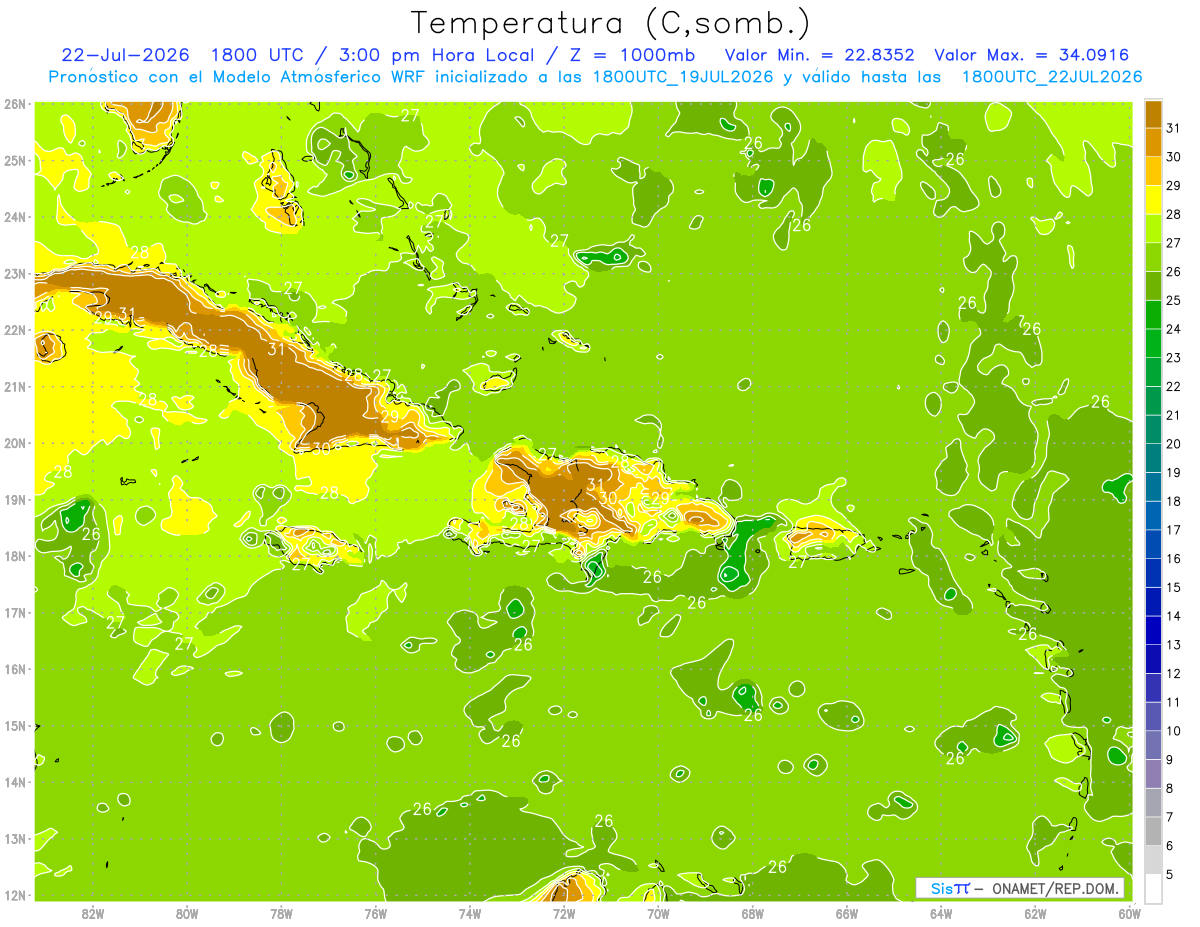This screenshot has height=927, width=1200.
Task: Click the 72W longitude axis label
Action: click(563, 913)
